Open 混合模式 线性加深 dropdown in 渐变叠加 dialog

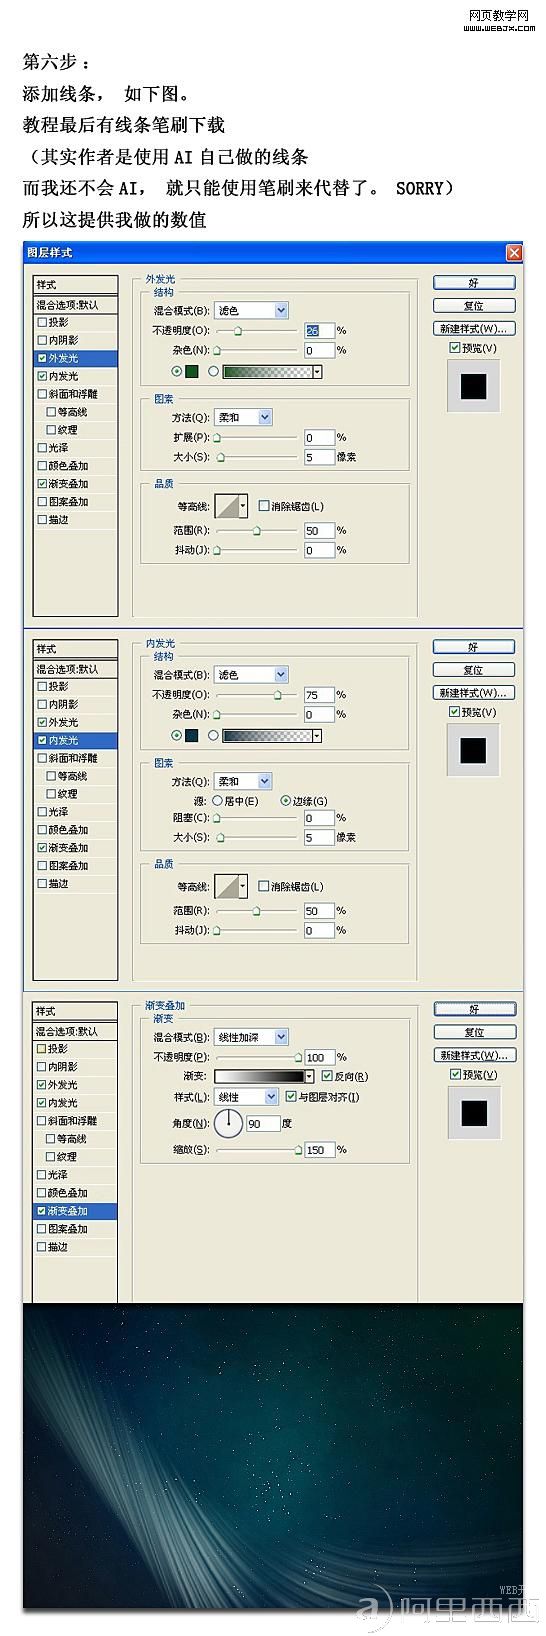251,1037
